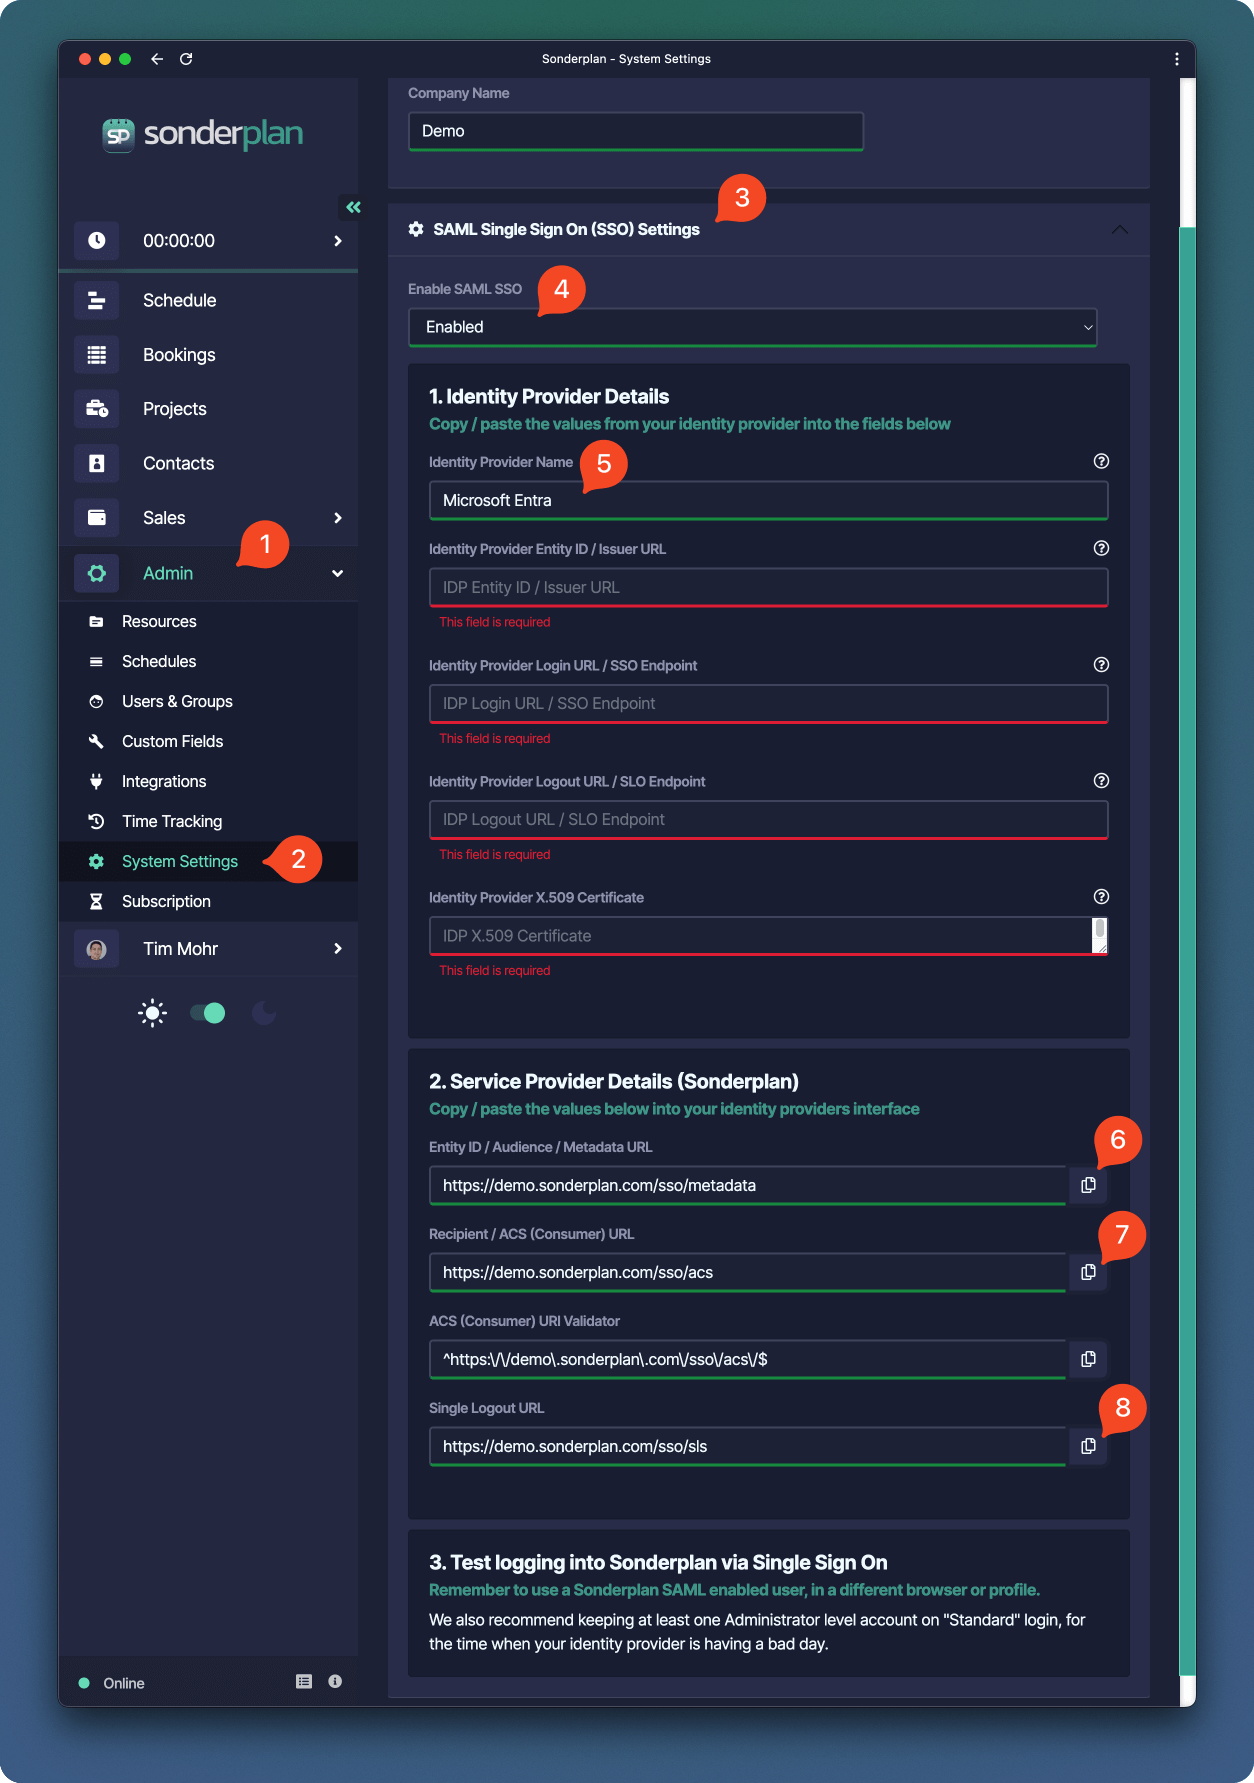Click the Projects briefcase icon
This screenshot has width=1254, height=1783.
pos(97,409)
